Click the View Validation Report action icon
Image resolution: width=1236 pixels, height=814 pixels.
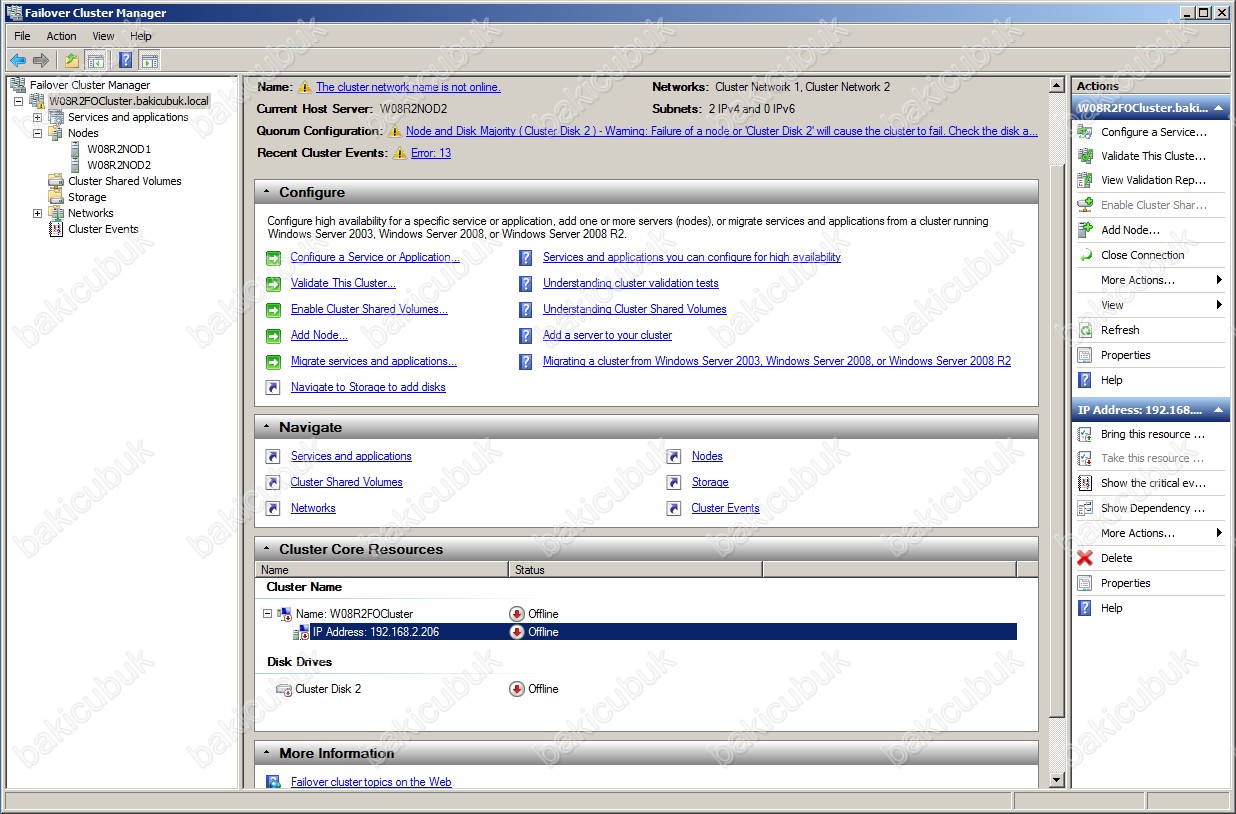click(1085, 180)
